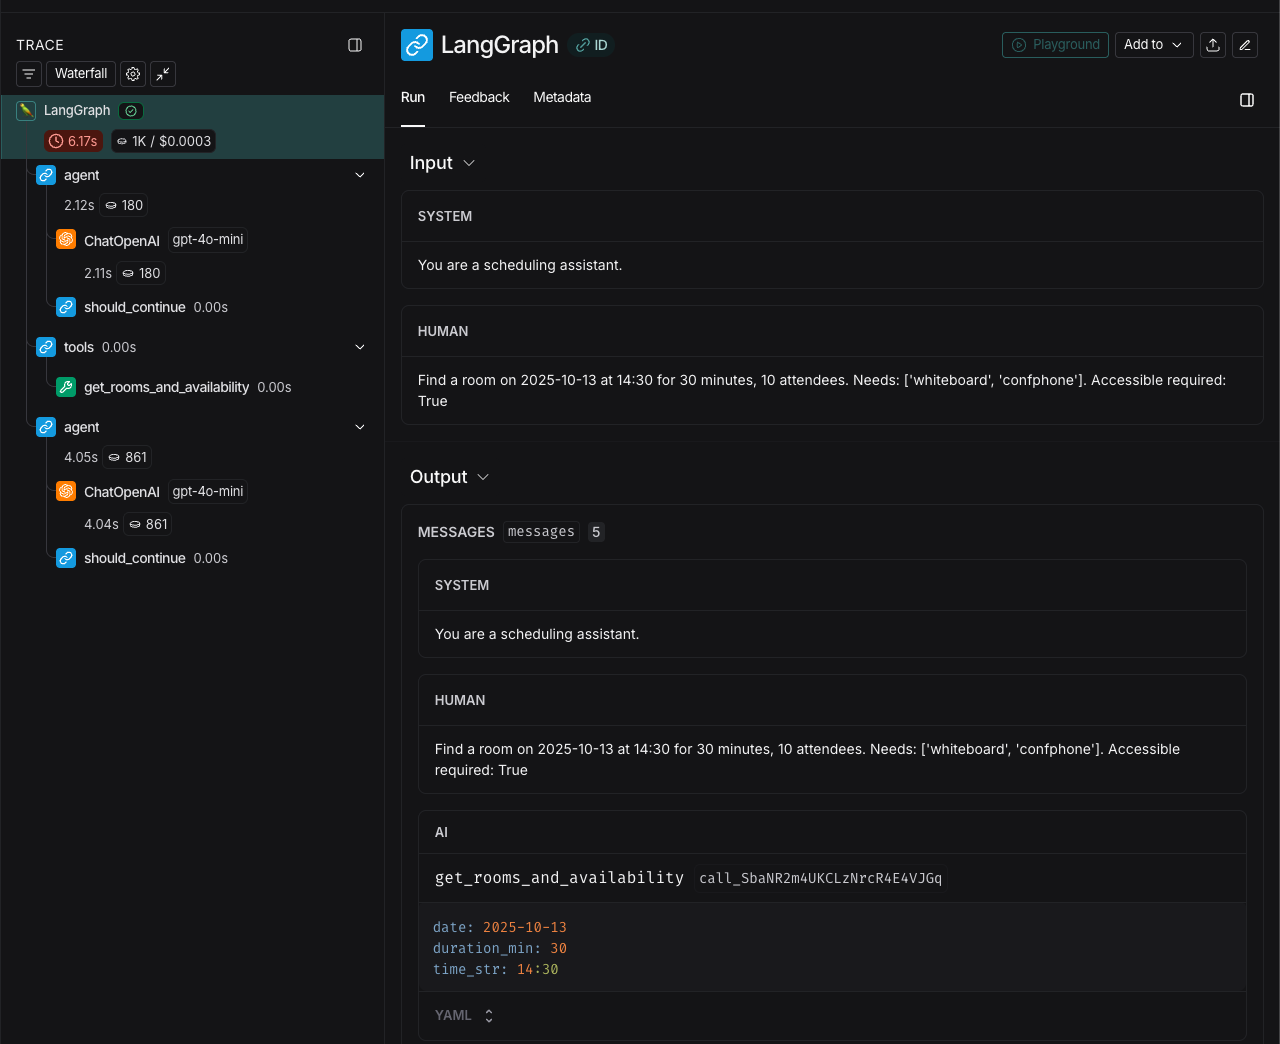Select the second ChatOpenAI run
1280x1044 pixels.
[122, 492]
